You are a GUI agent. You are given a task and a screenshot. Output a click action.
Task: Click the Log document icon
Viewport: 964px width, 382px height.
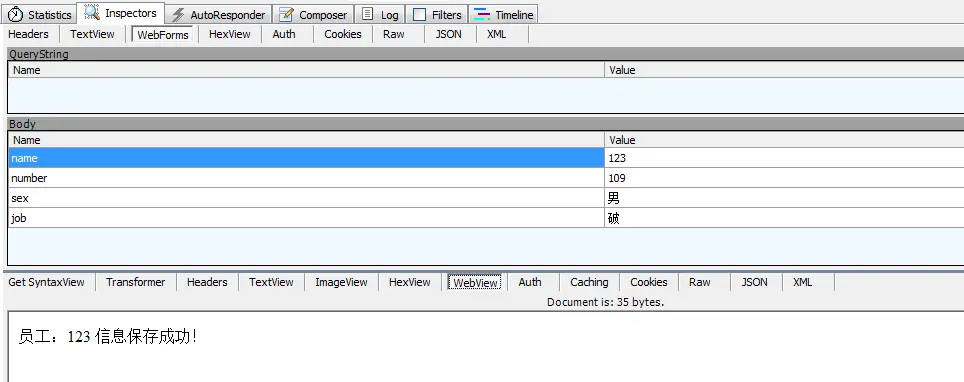(367, 14)
